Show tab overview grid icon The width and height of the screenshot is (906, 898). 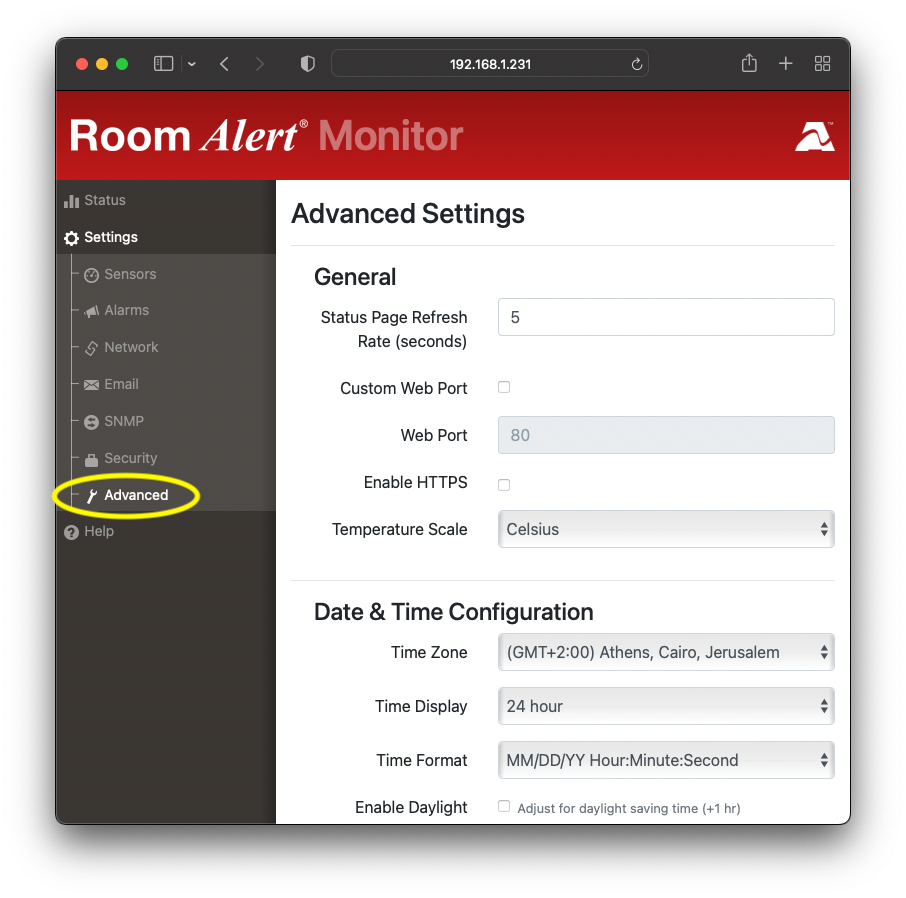(823, 64)
